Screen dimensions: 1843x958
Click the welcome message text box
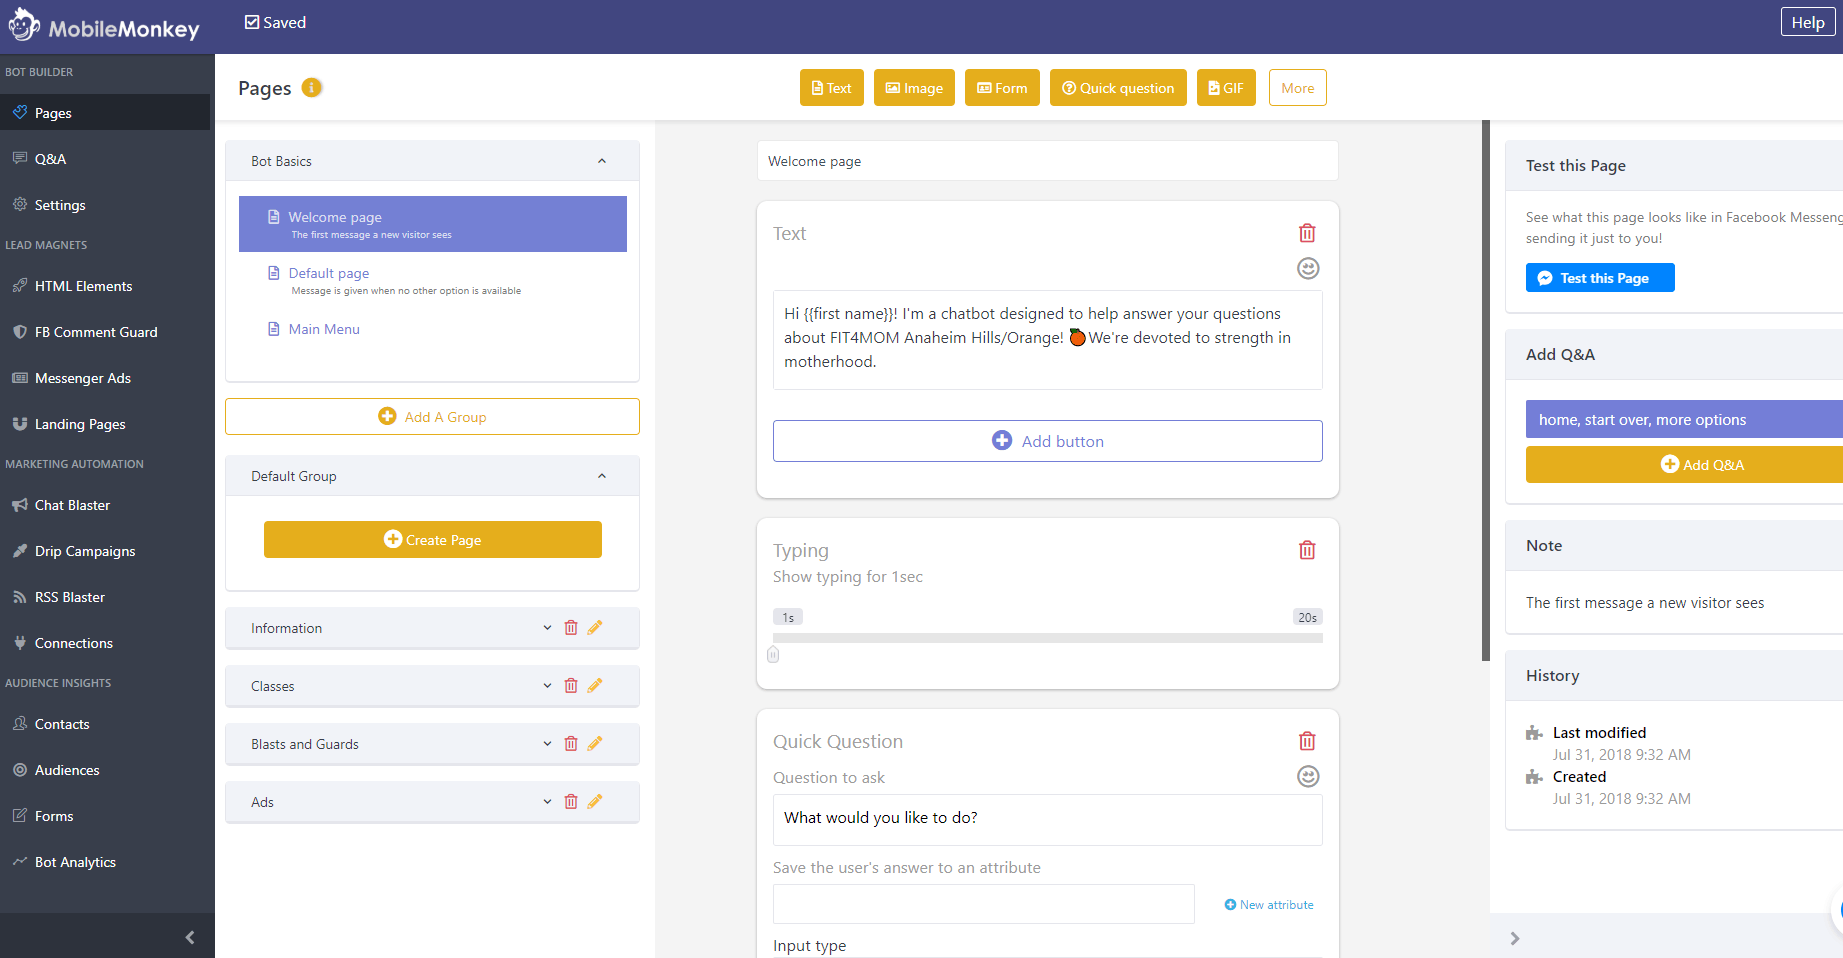click(1047, 339)
